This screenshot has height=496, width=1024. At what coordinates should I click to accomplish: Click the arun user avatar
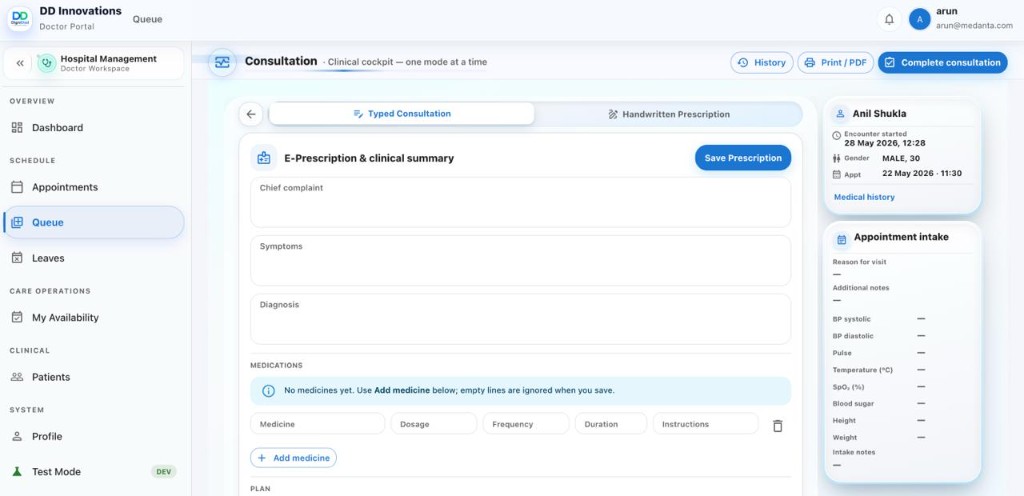coord(920,20)
